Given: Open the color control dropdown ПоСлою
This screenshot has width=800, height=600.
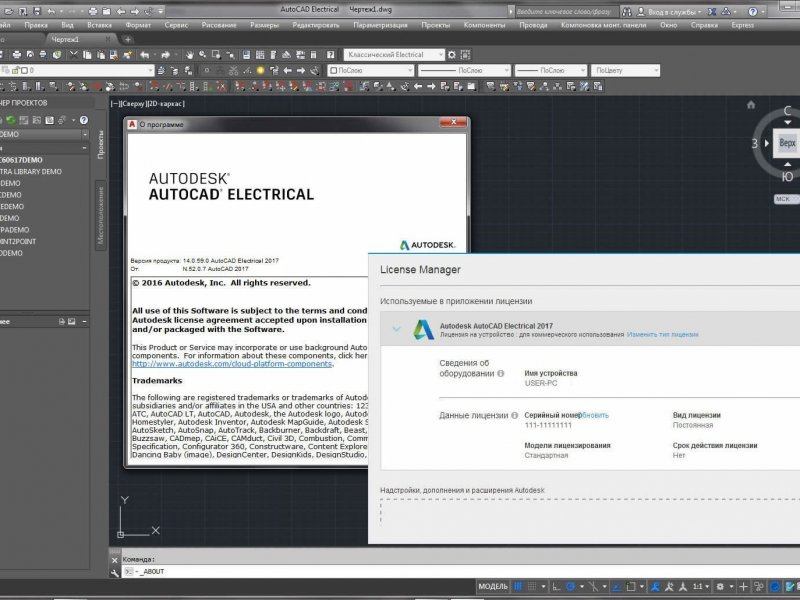Looking at the screenshot, I should click(x=370, y=70).
